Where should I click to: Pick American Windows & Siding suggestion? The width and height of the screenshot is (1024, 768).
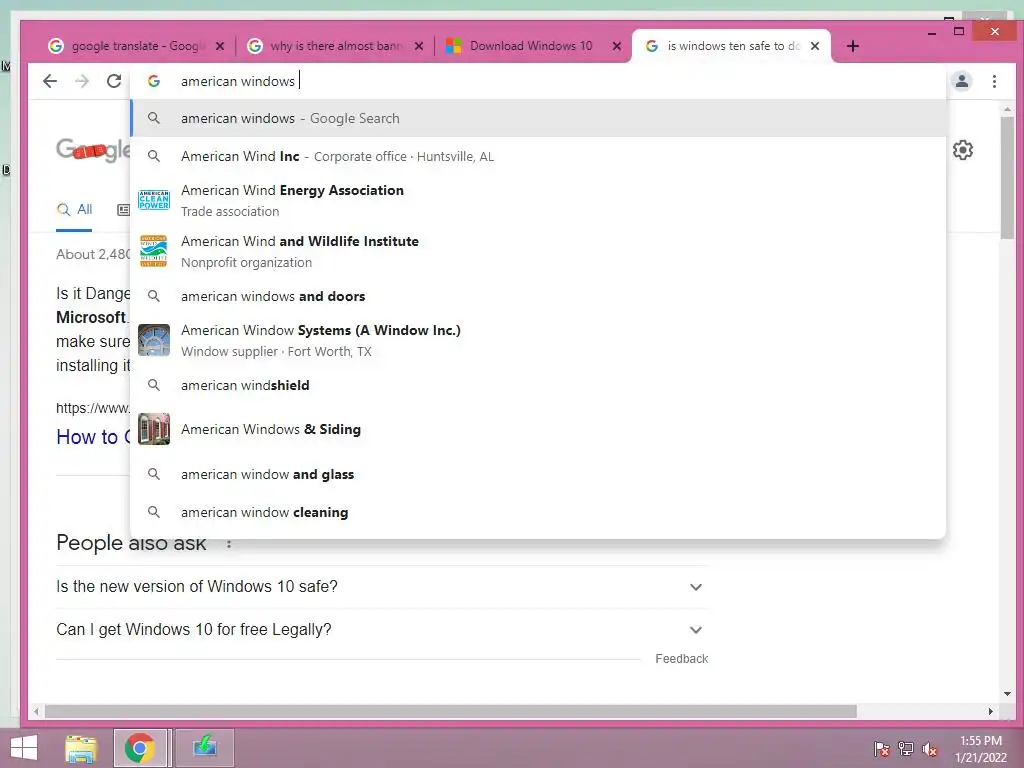click(539, 429)
